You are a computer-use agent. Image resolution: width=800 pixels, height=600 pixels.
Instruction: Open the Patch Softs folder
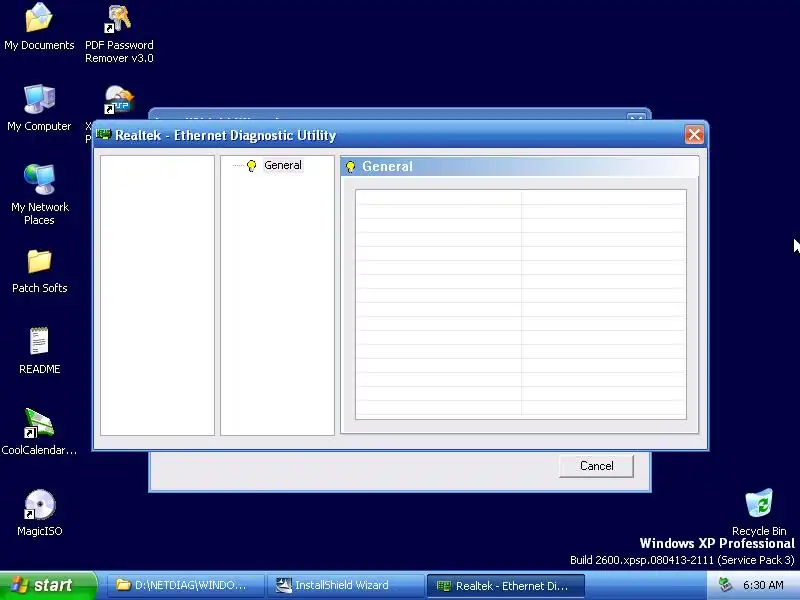point(39,271)
